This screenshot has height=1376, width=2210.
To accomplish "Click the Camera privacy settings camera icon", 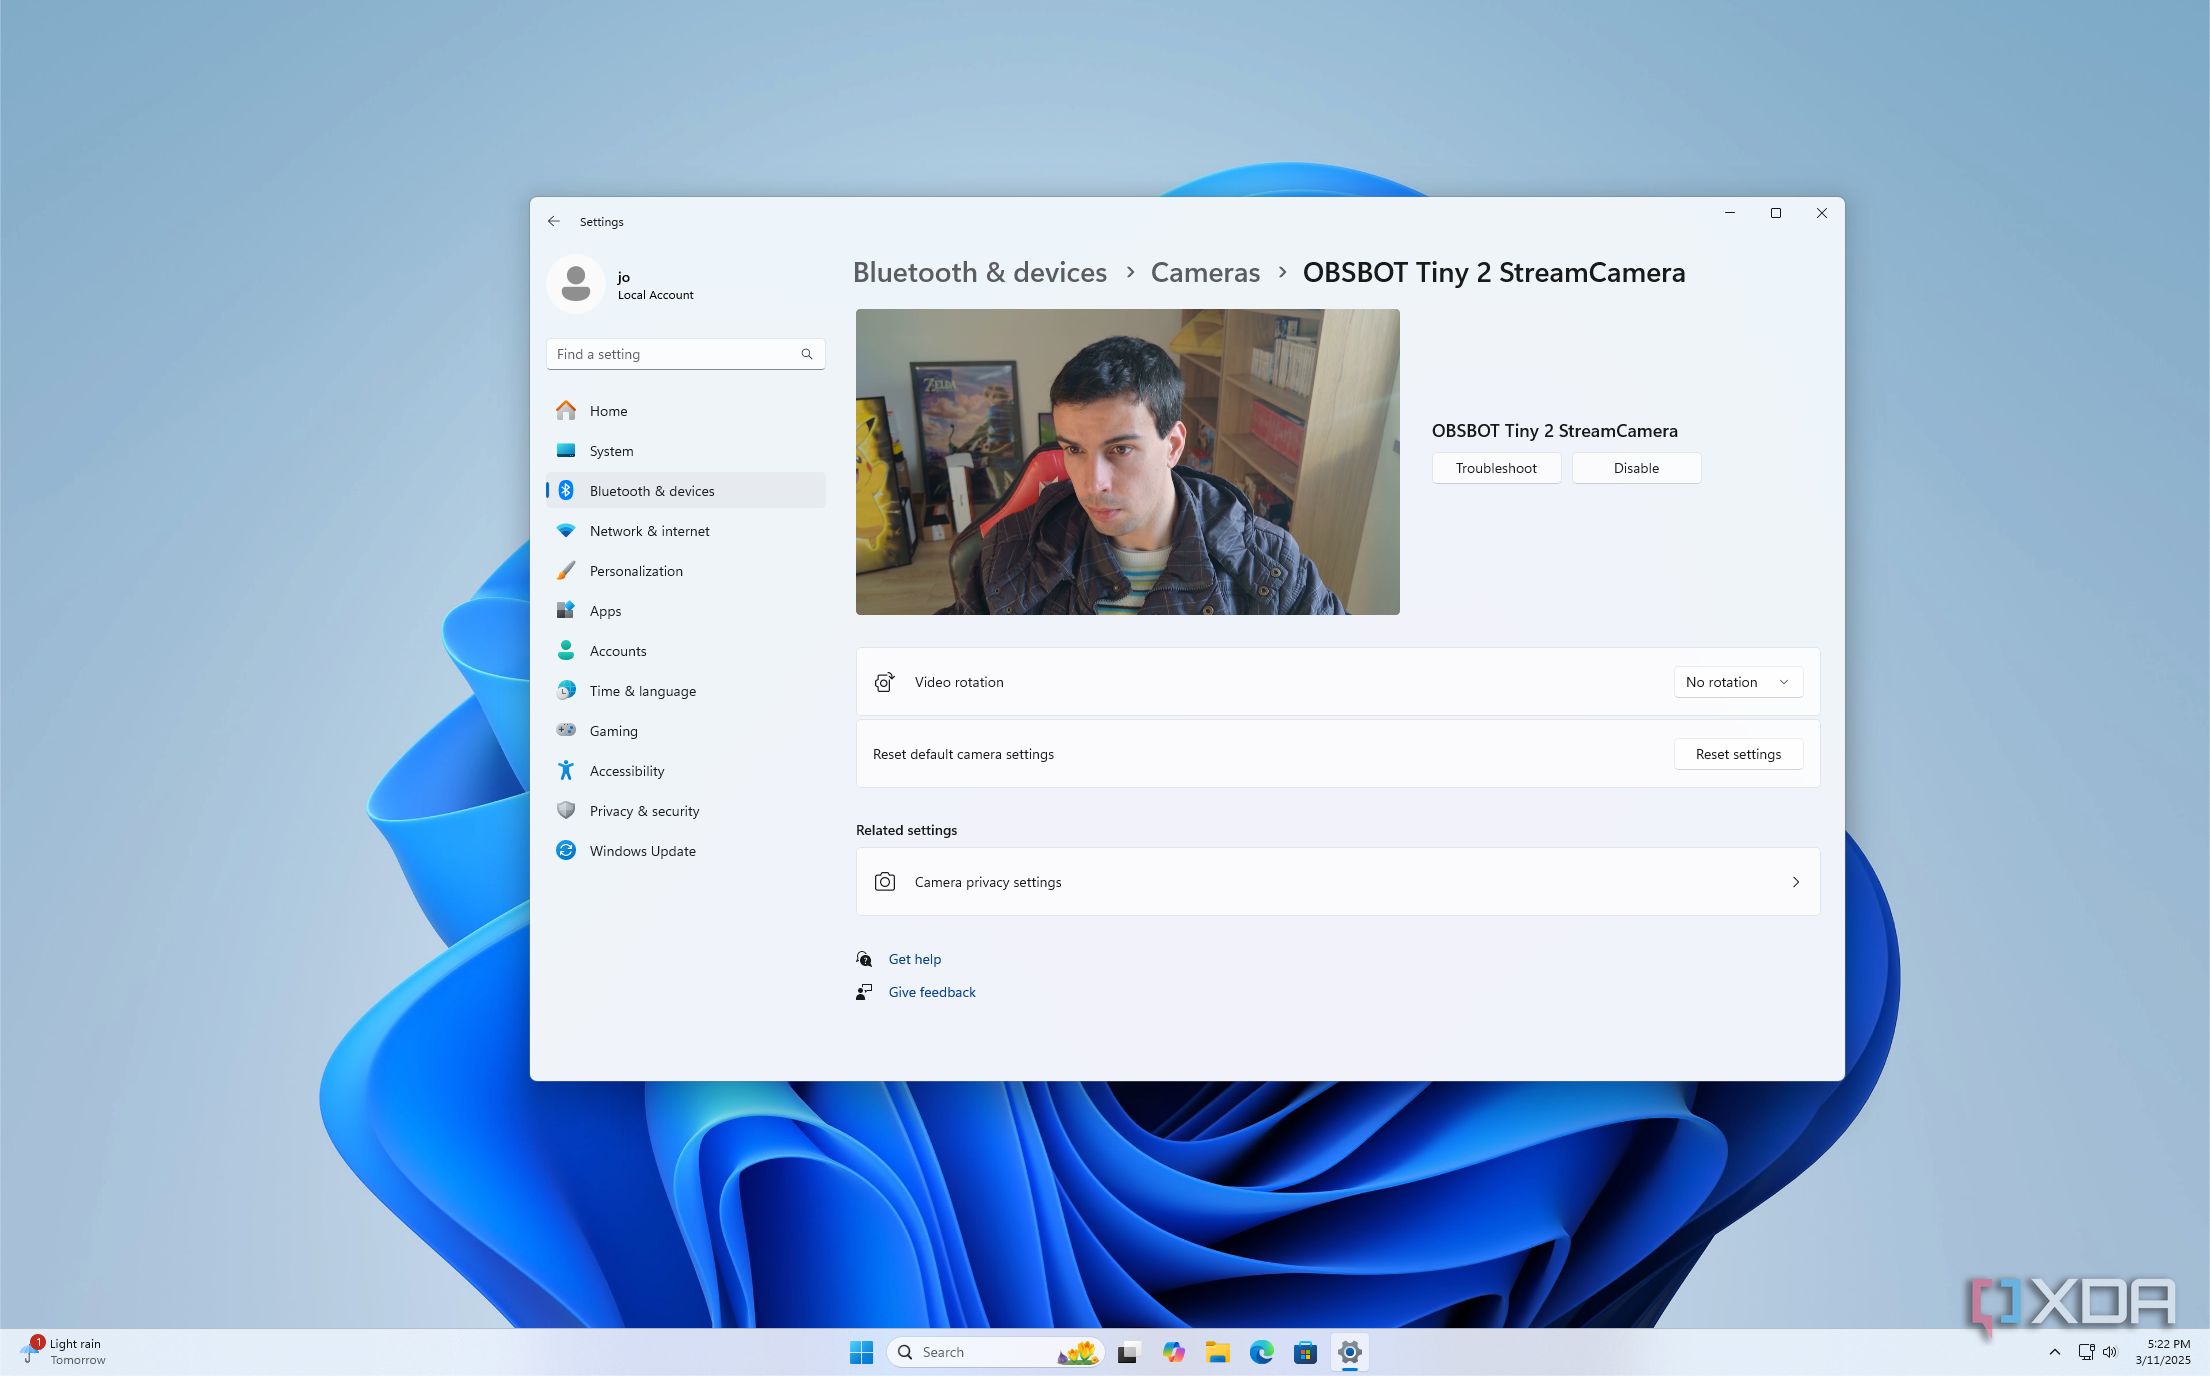I will point(884,882).
